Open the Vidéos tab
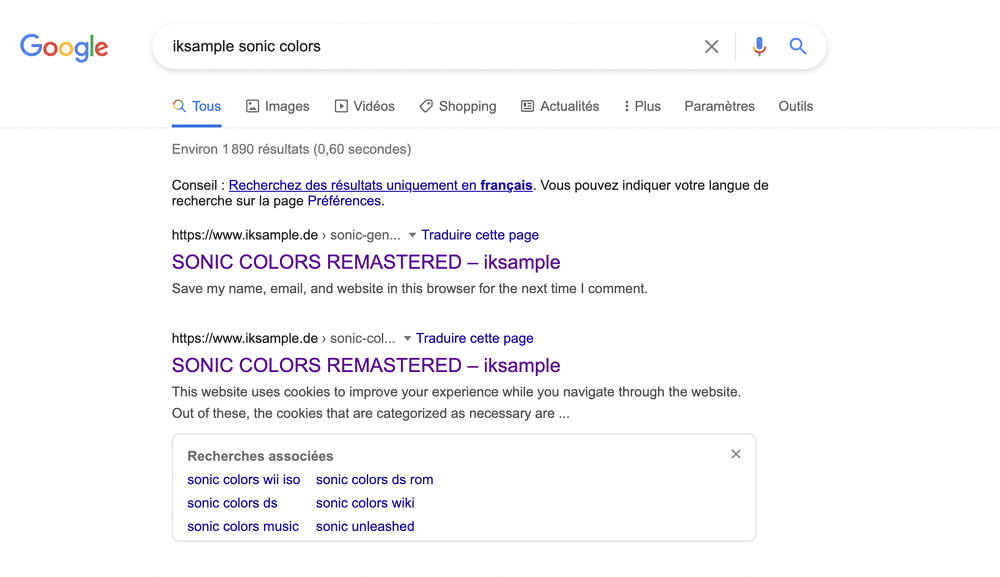 click(x=365, y=106)
